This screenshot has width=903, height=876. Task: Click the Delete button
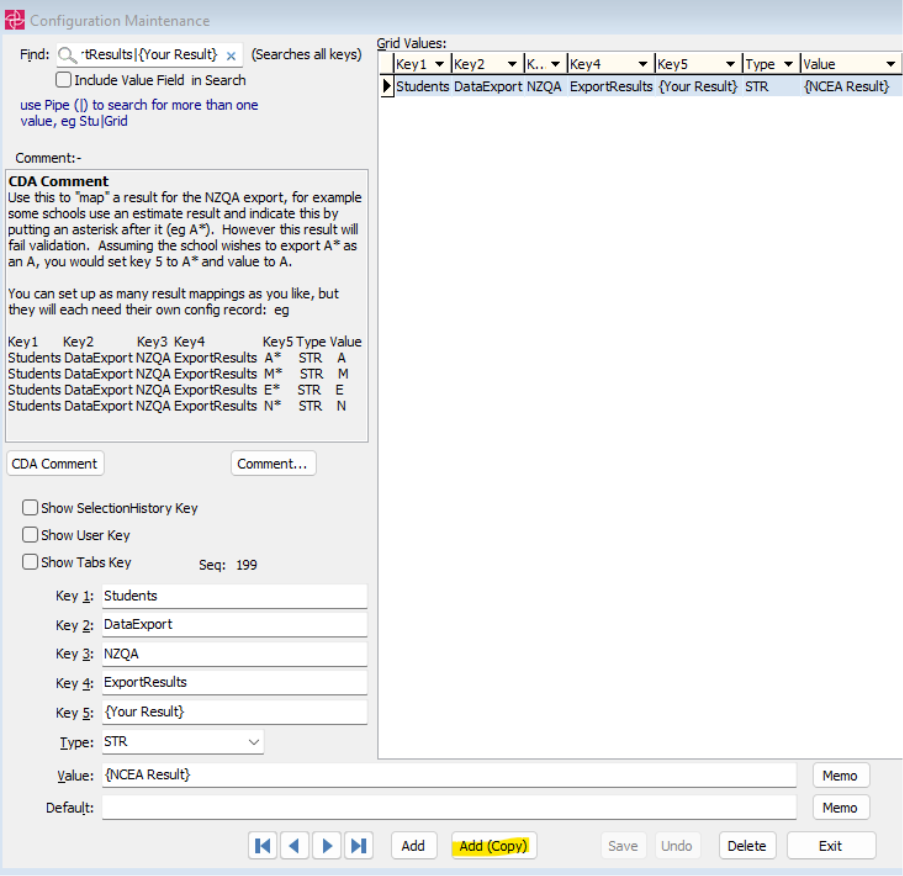(747, 845)
